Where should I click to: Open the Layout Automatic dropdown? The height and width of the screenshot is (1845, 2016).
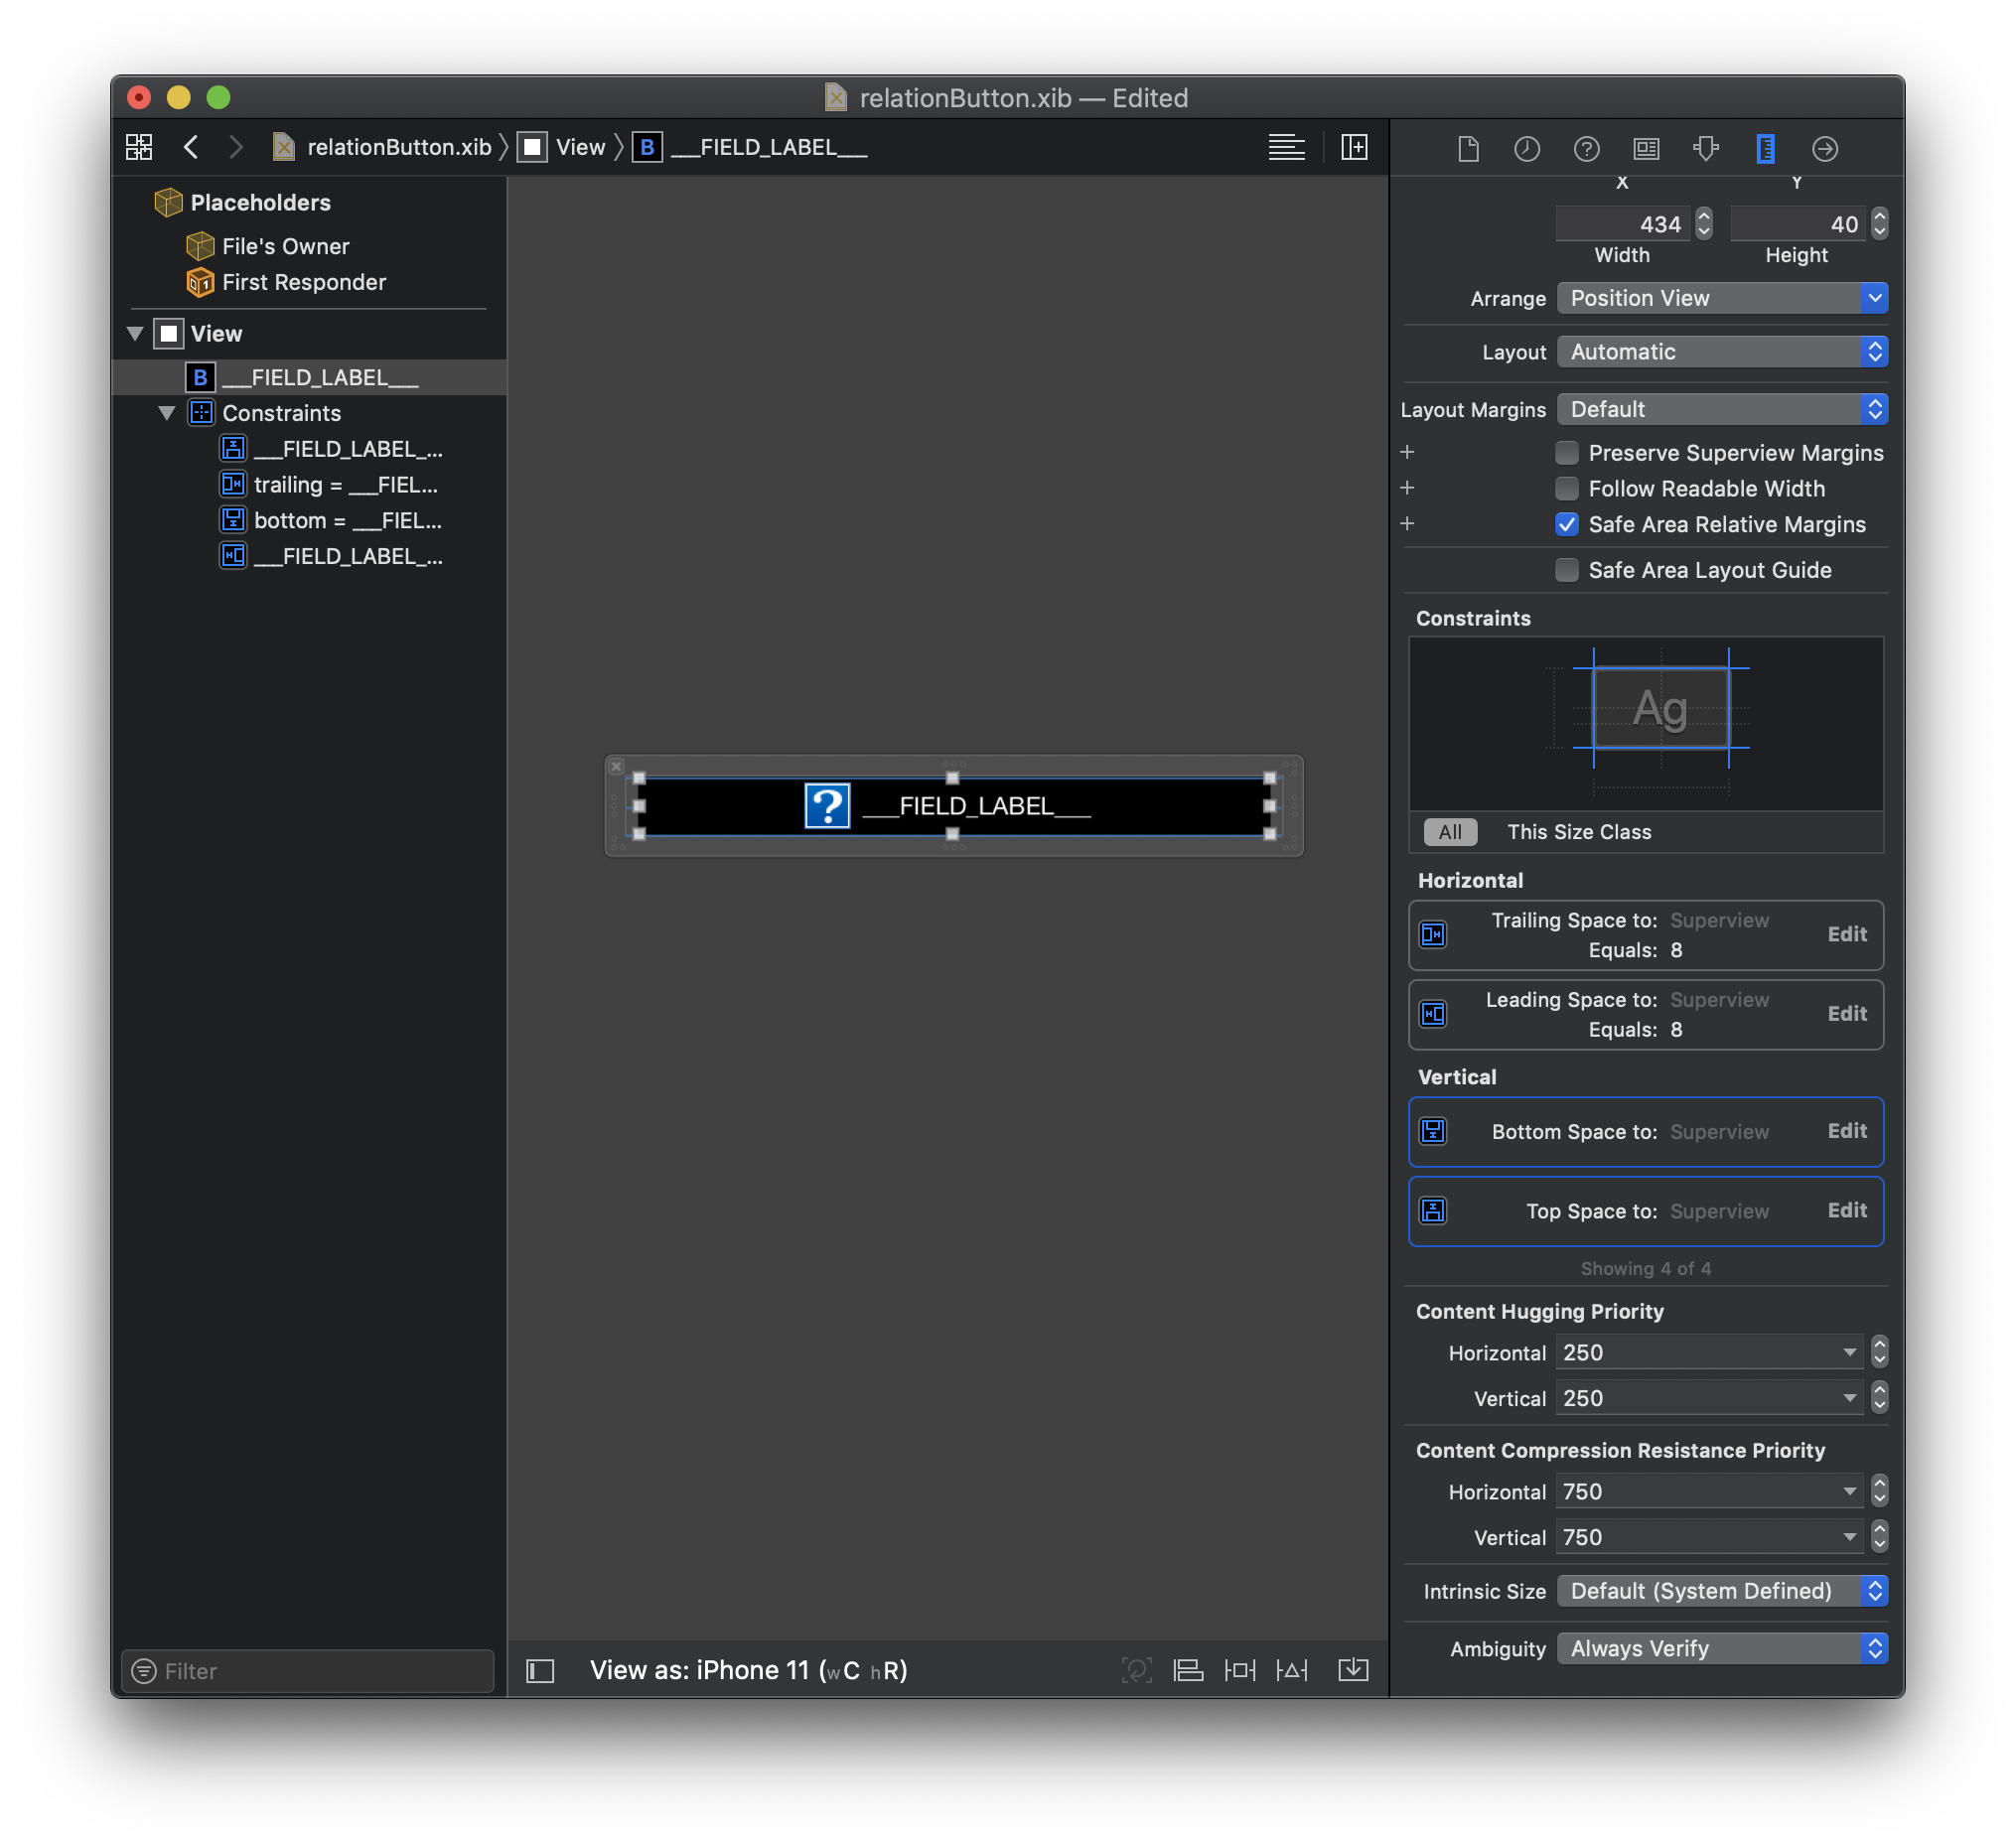[1721, 352]
